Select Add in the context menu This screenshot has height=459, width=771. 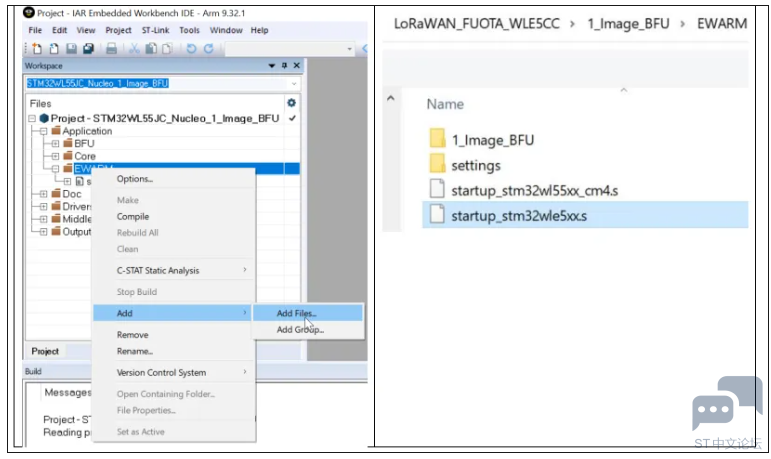point(174,313)
